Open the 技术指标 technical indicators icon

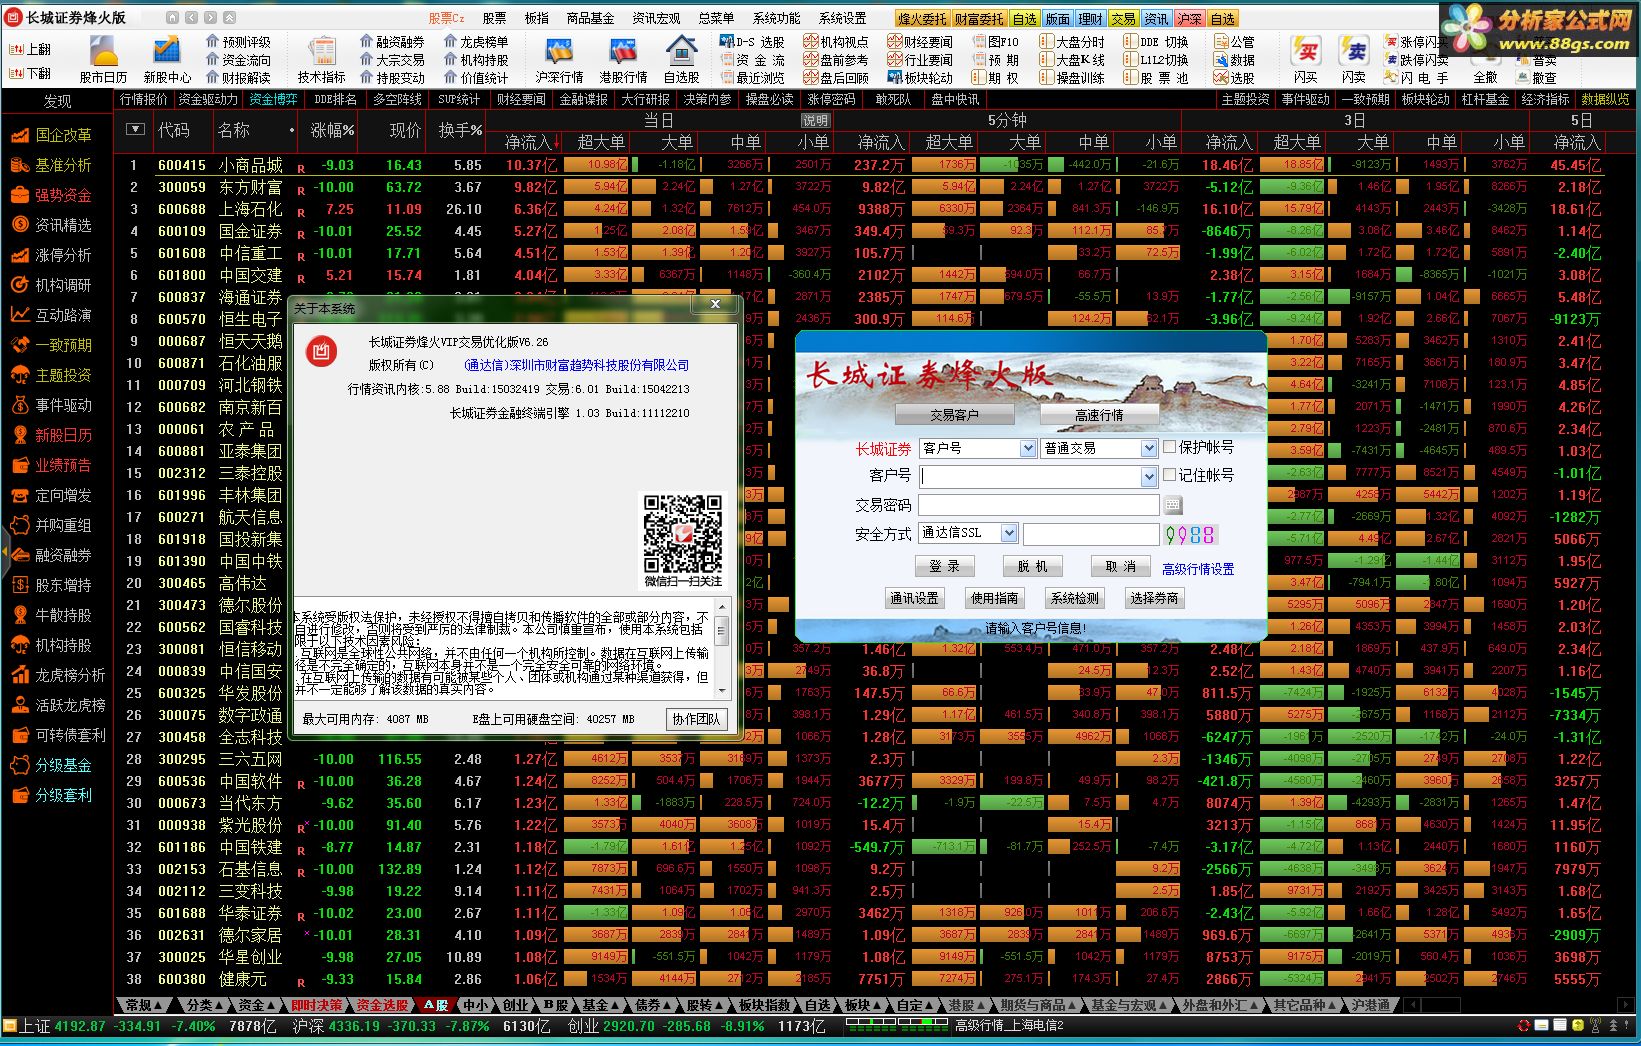[322, 59]
